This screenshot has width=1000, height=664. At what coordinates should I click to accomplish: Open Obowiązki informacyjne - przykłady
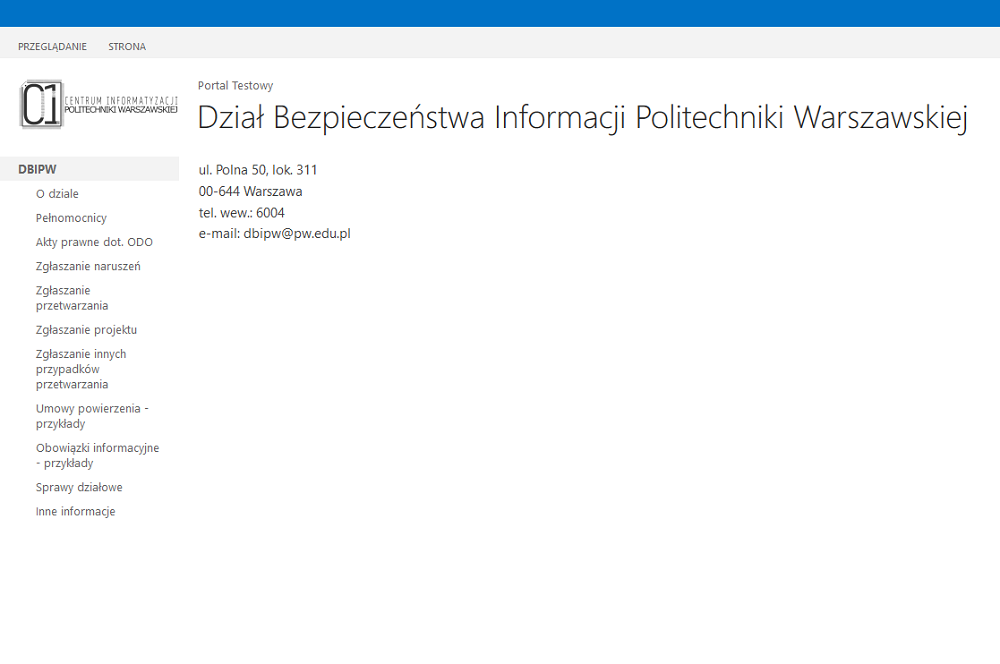(98, 455)
